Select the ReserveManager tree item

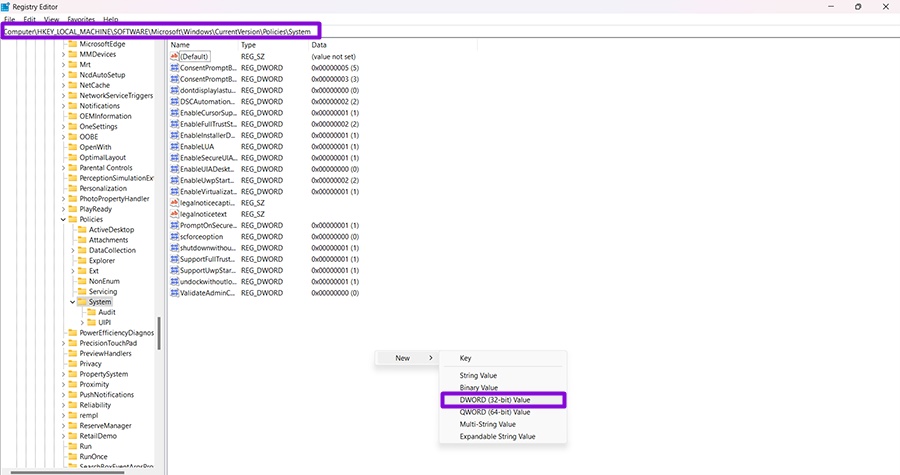[106, 426]
